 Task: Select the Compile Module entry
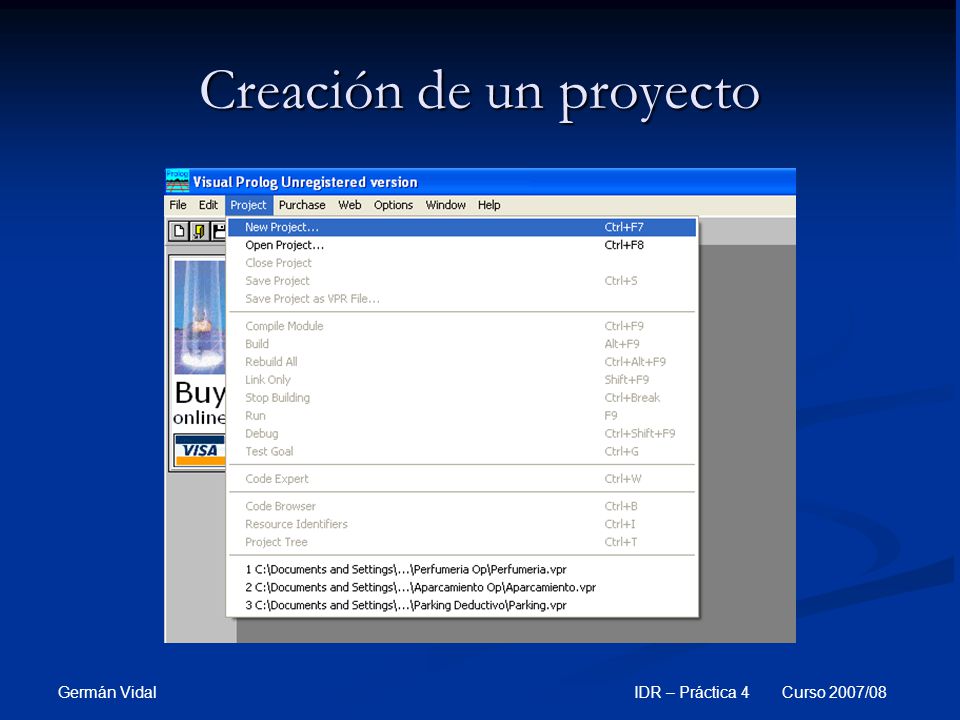point(462,326)
